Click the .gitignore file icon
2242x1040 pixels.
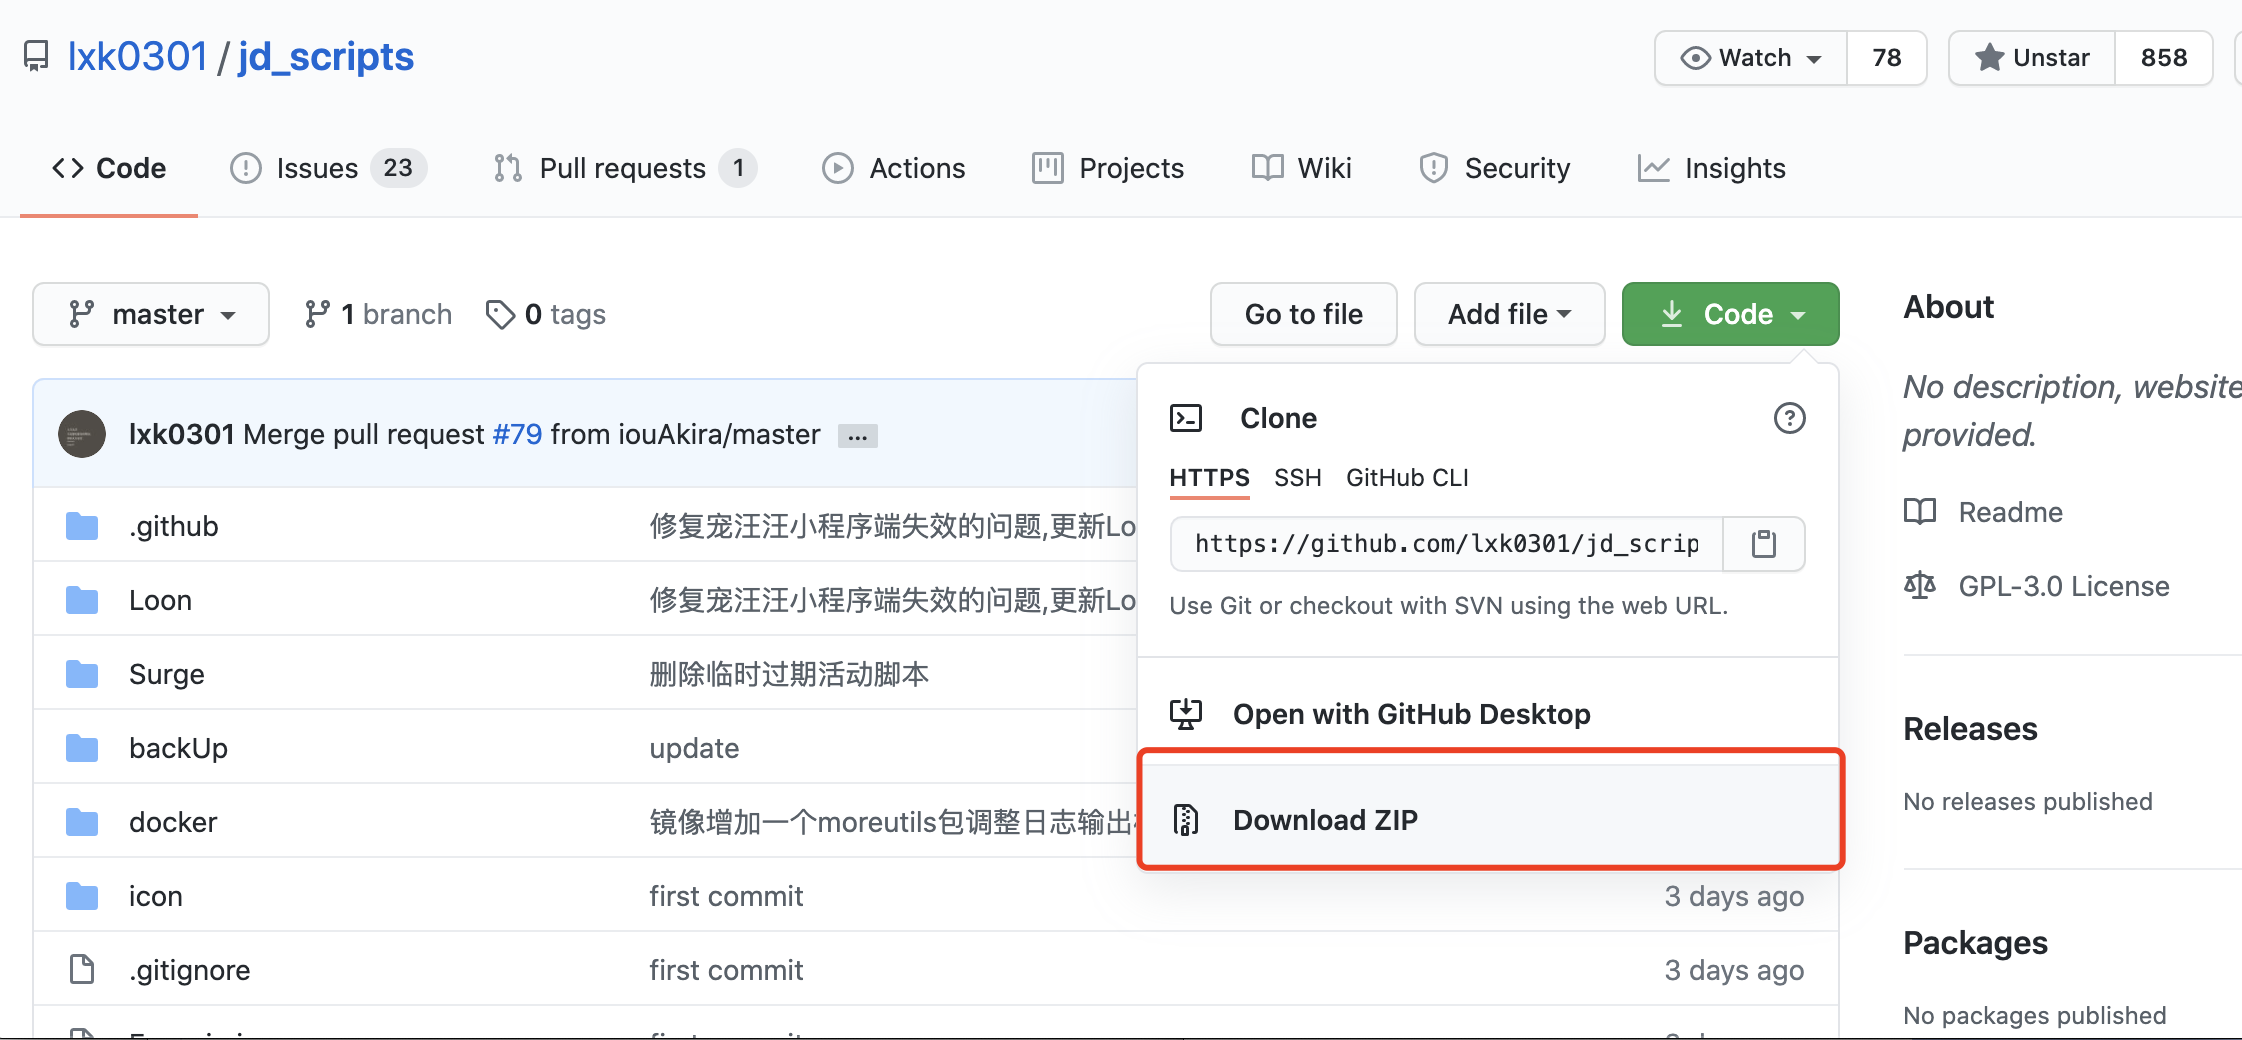(x=82, y=969)
